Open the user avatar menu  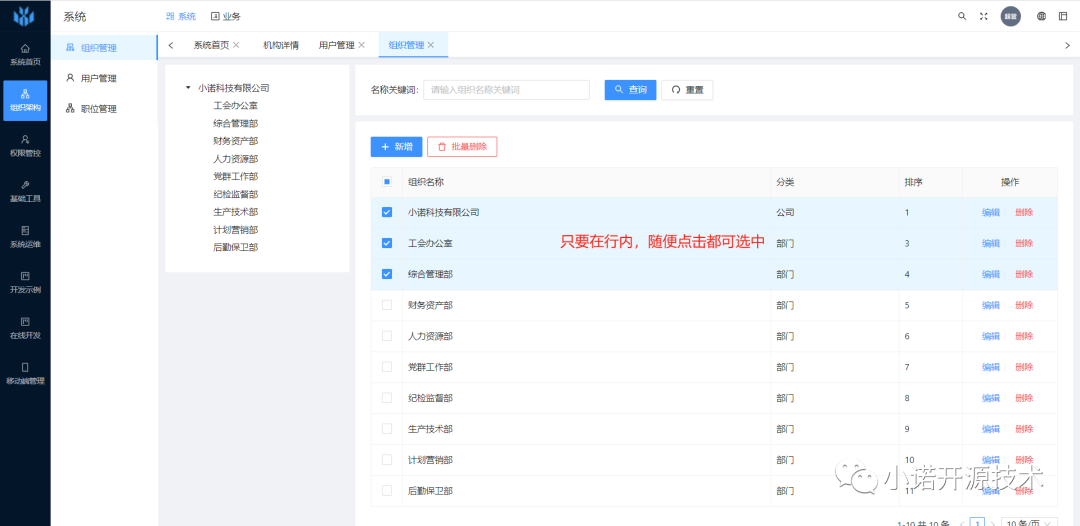(x=1010, y=17)
